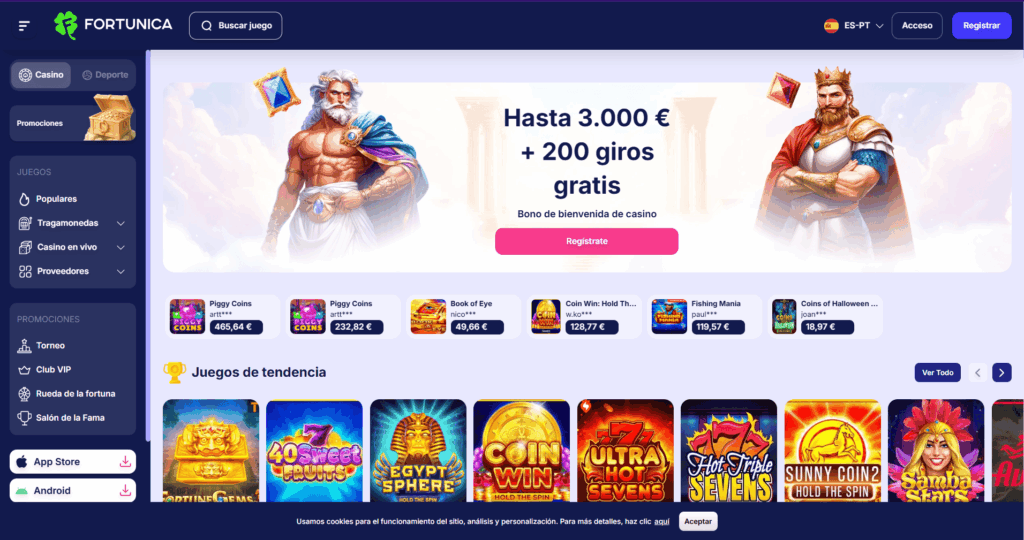Click the Buscar juego search field

236,25
